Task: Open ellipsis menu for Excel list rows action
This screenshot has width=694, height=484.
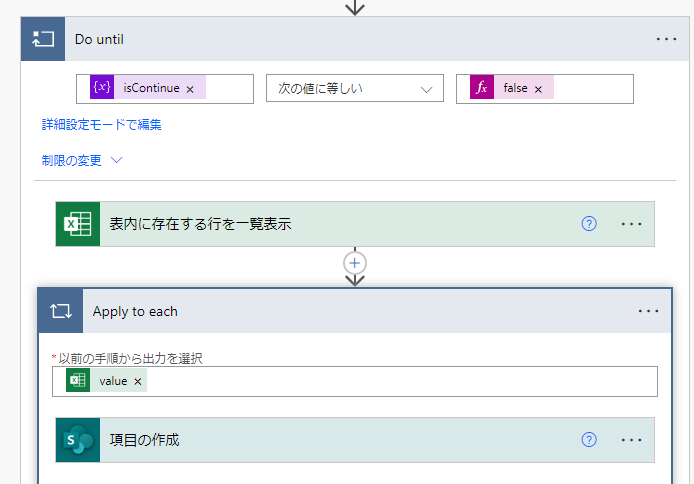Action: coord(631,224)
